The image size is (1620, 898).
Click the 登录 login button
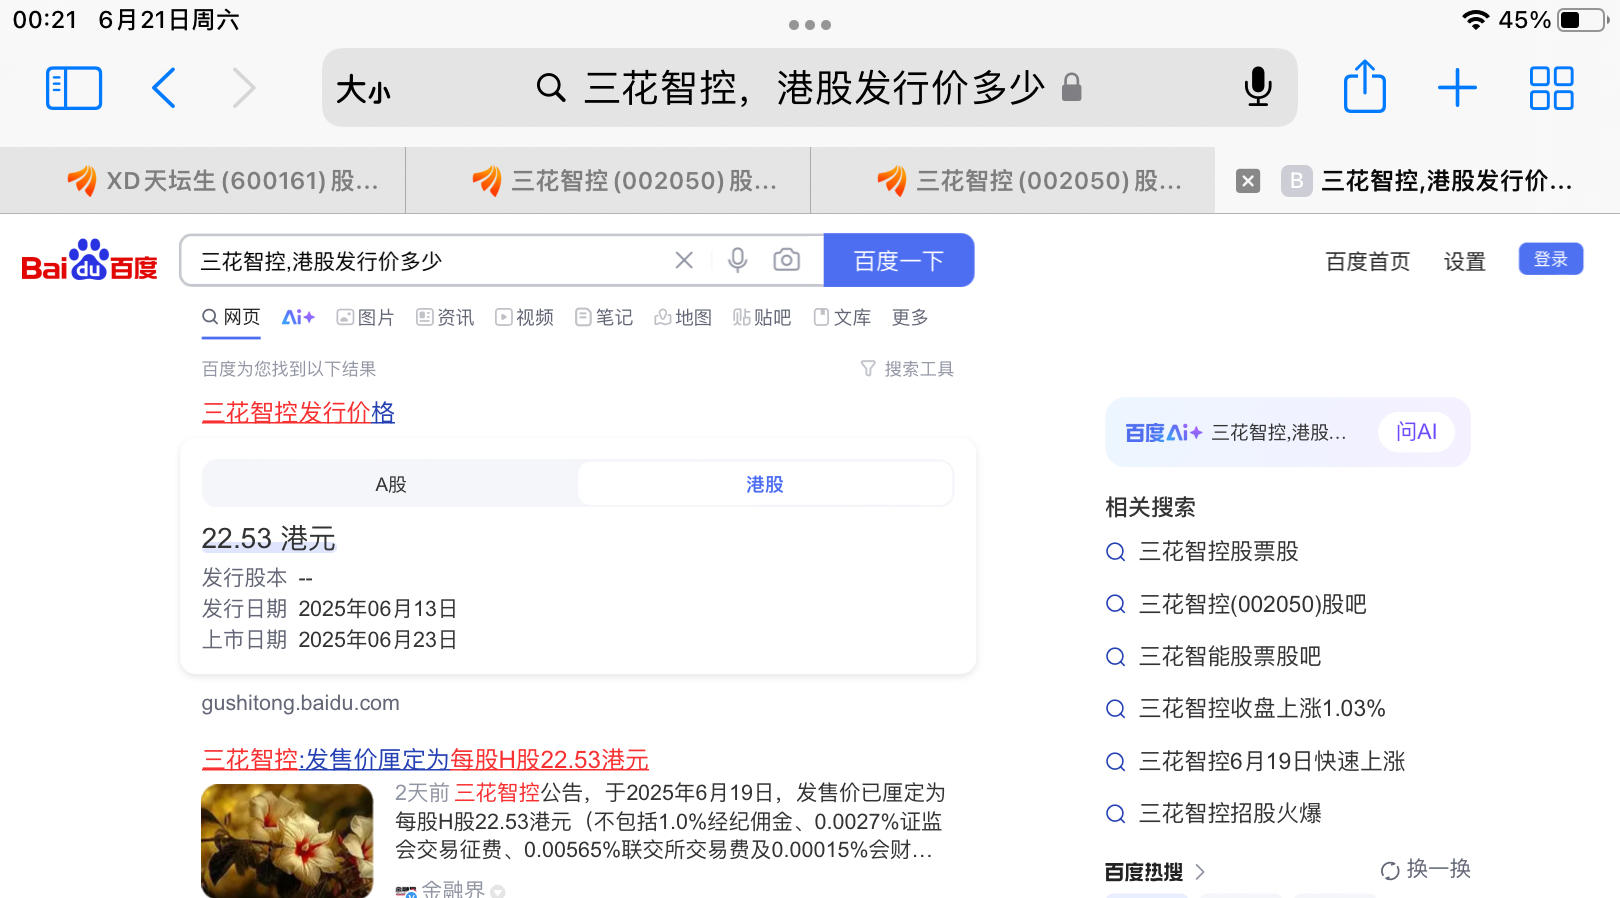click(1550, 259)
